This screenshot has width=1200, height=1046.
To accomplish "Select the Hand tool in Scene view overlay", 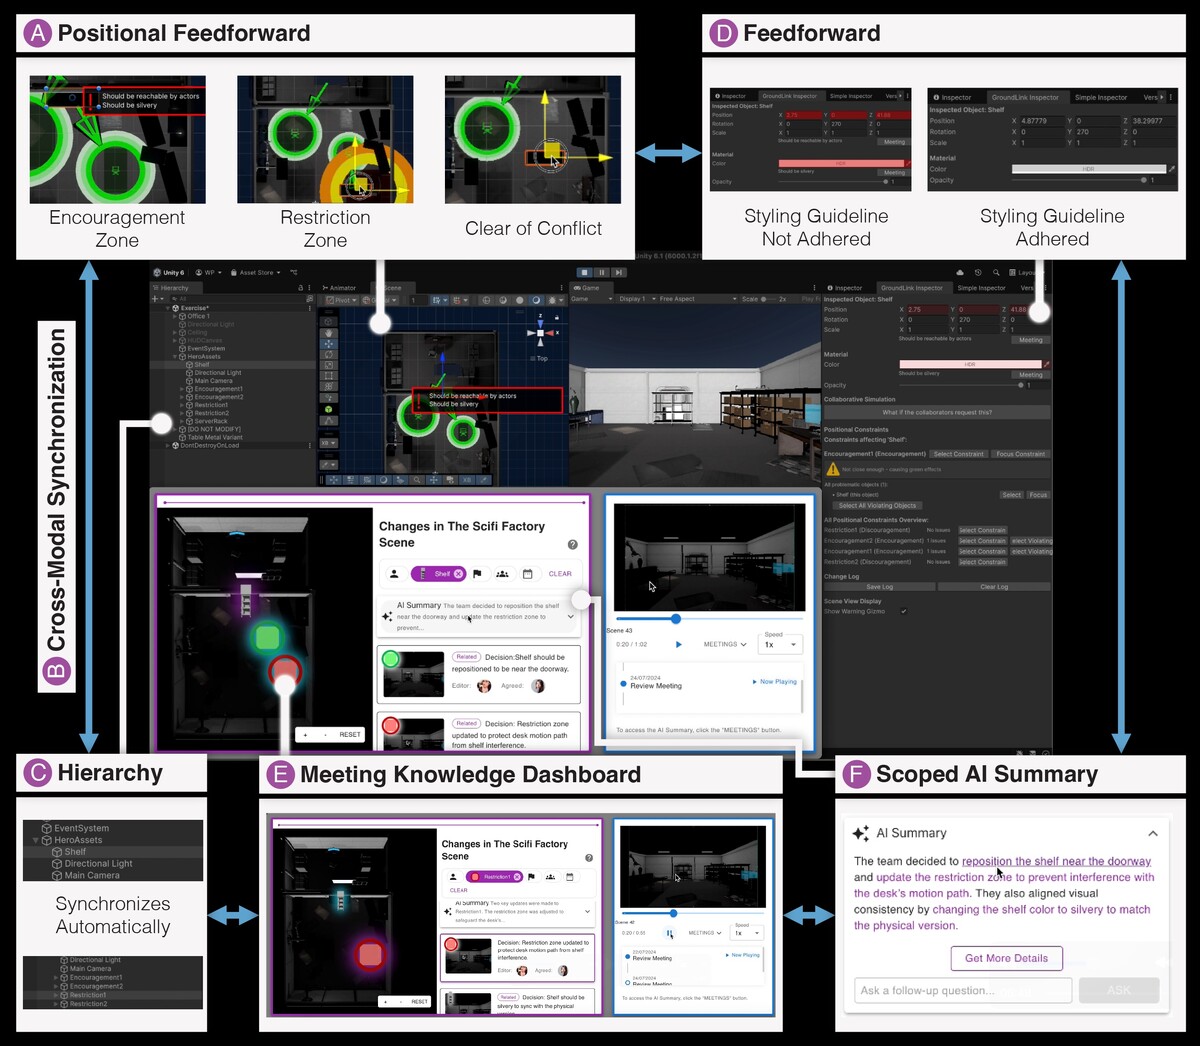I will 329,332.
